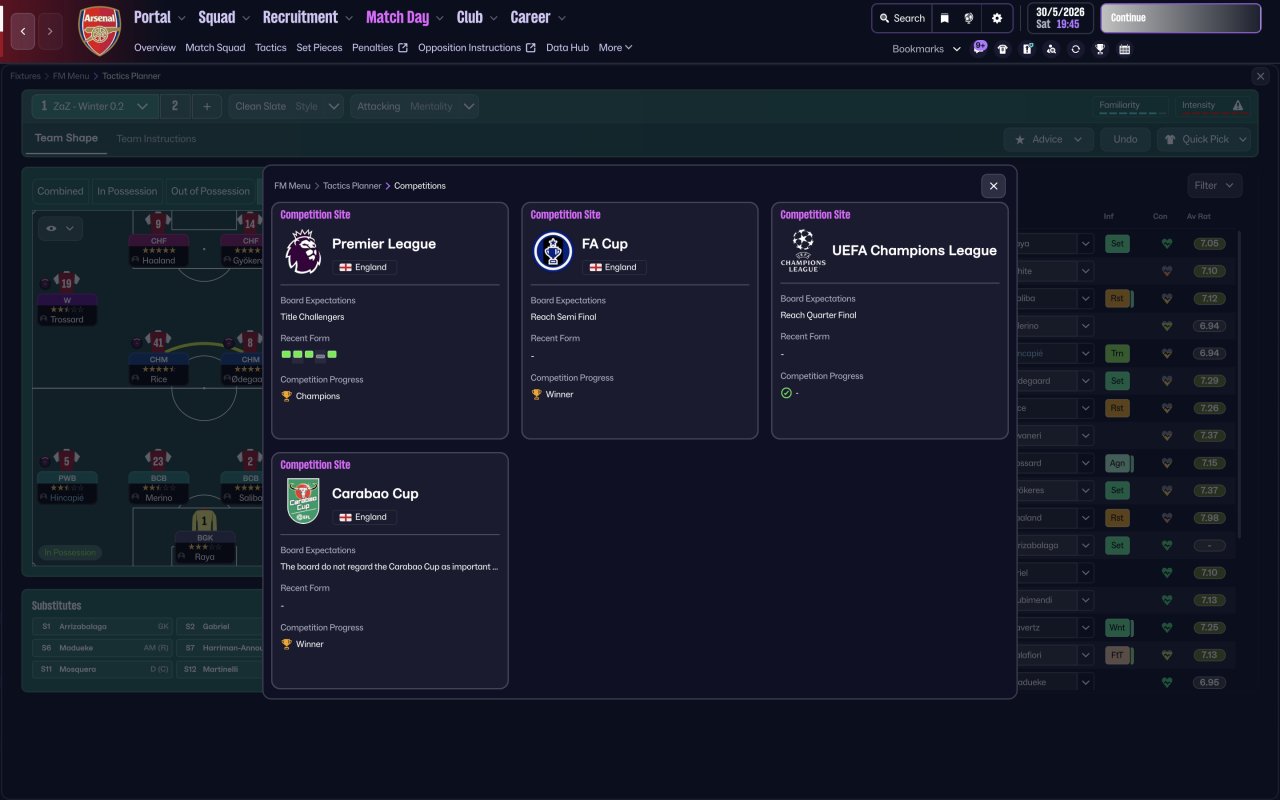Screen dimensions: 1280x800
Task: Go to the Overview tab
Action: (155, 48)
